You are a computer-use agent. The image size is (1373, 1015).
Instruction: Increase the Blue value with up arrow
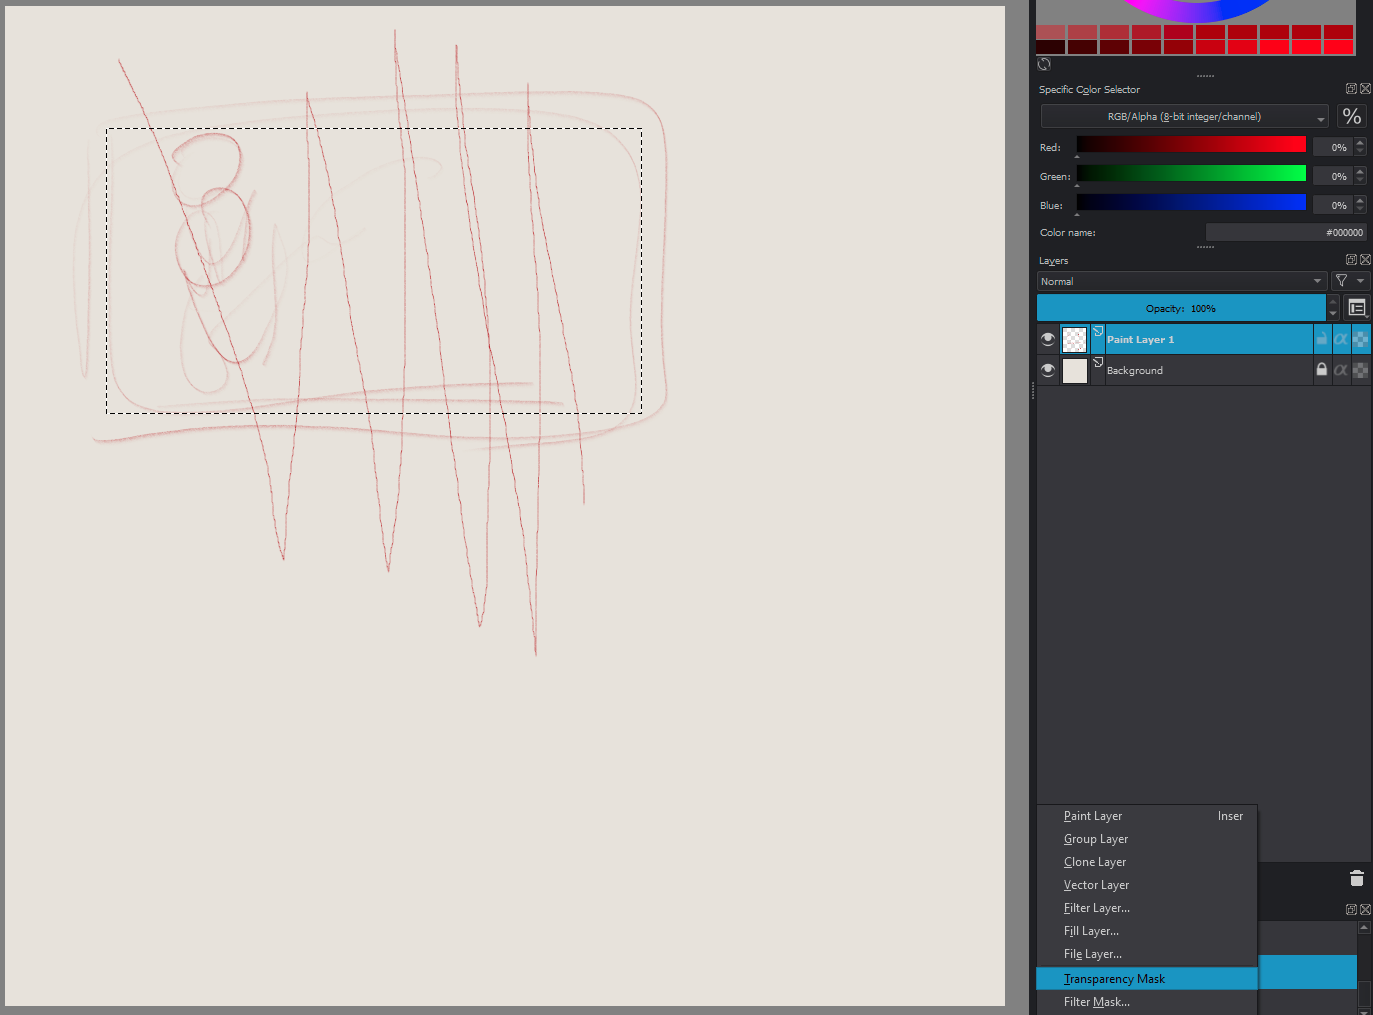point(1360,201)
